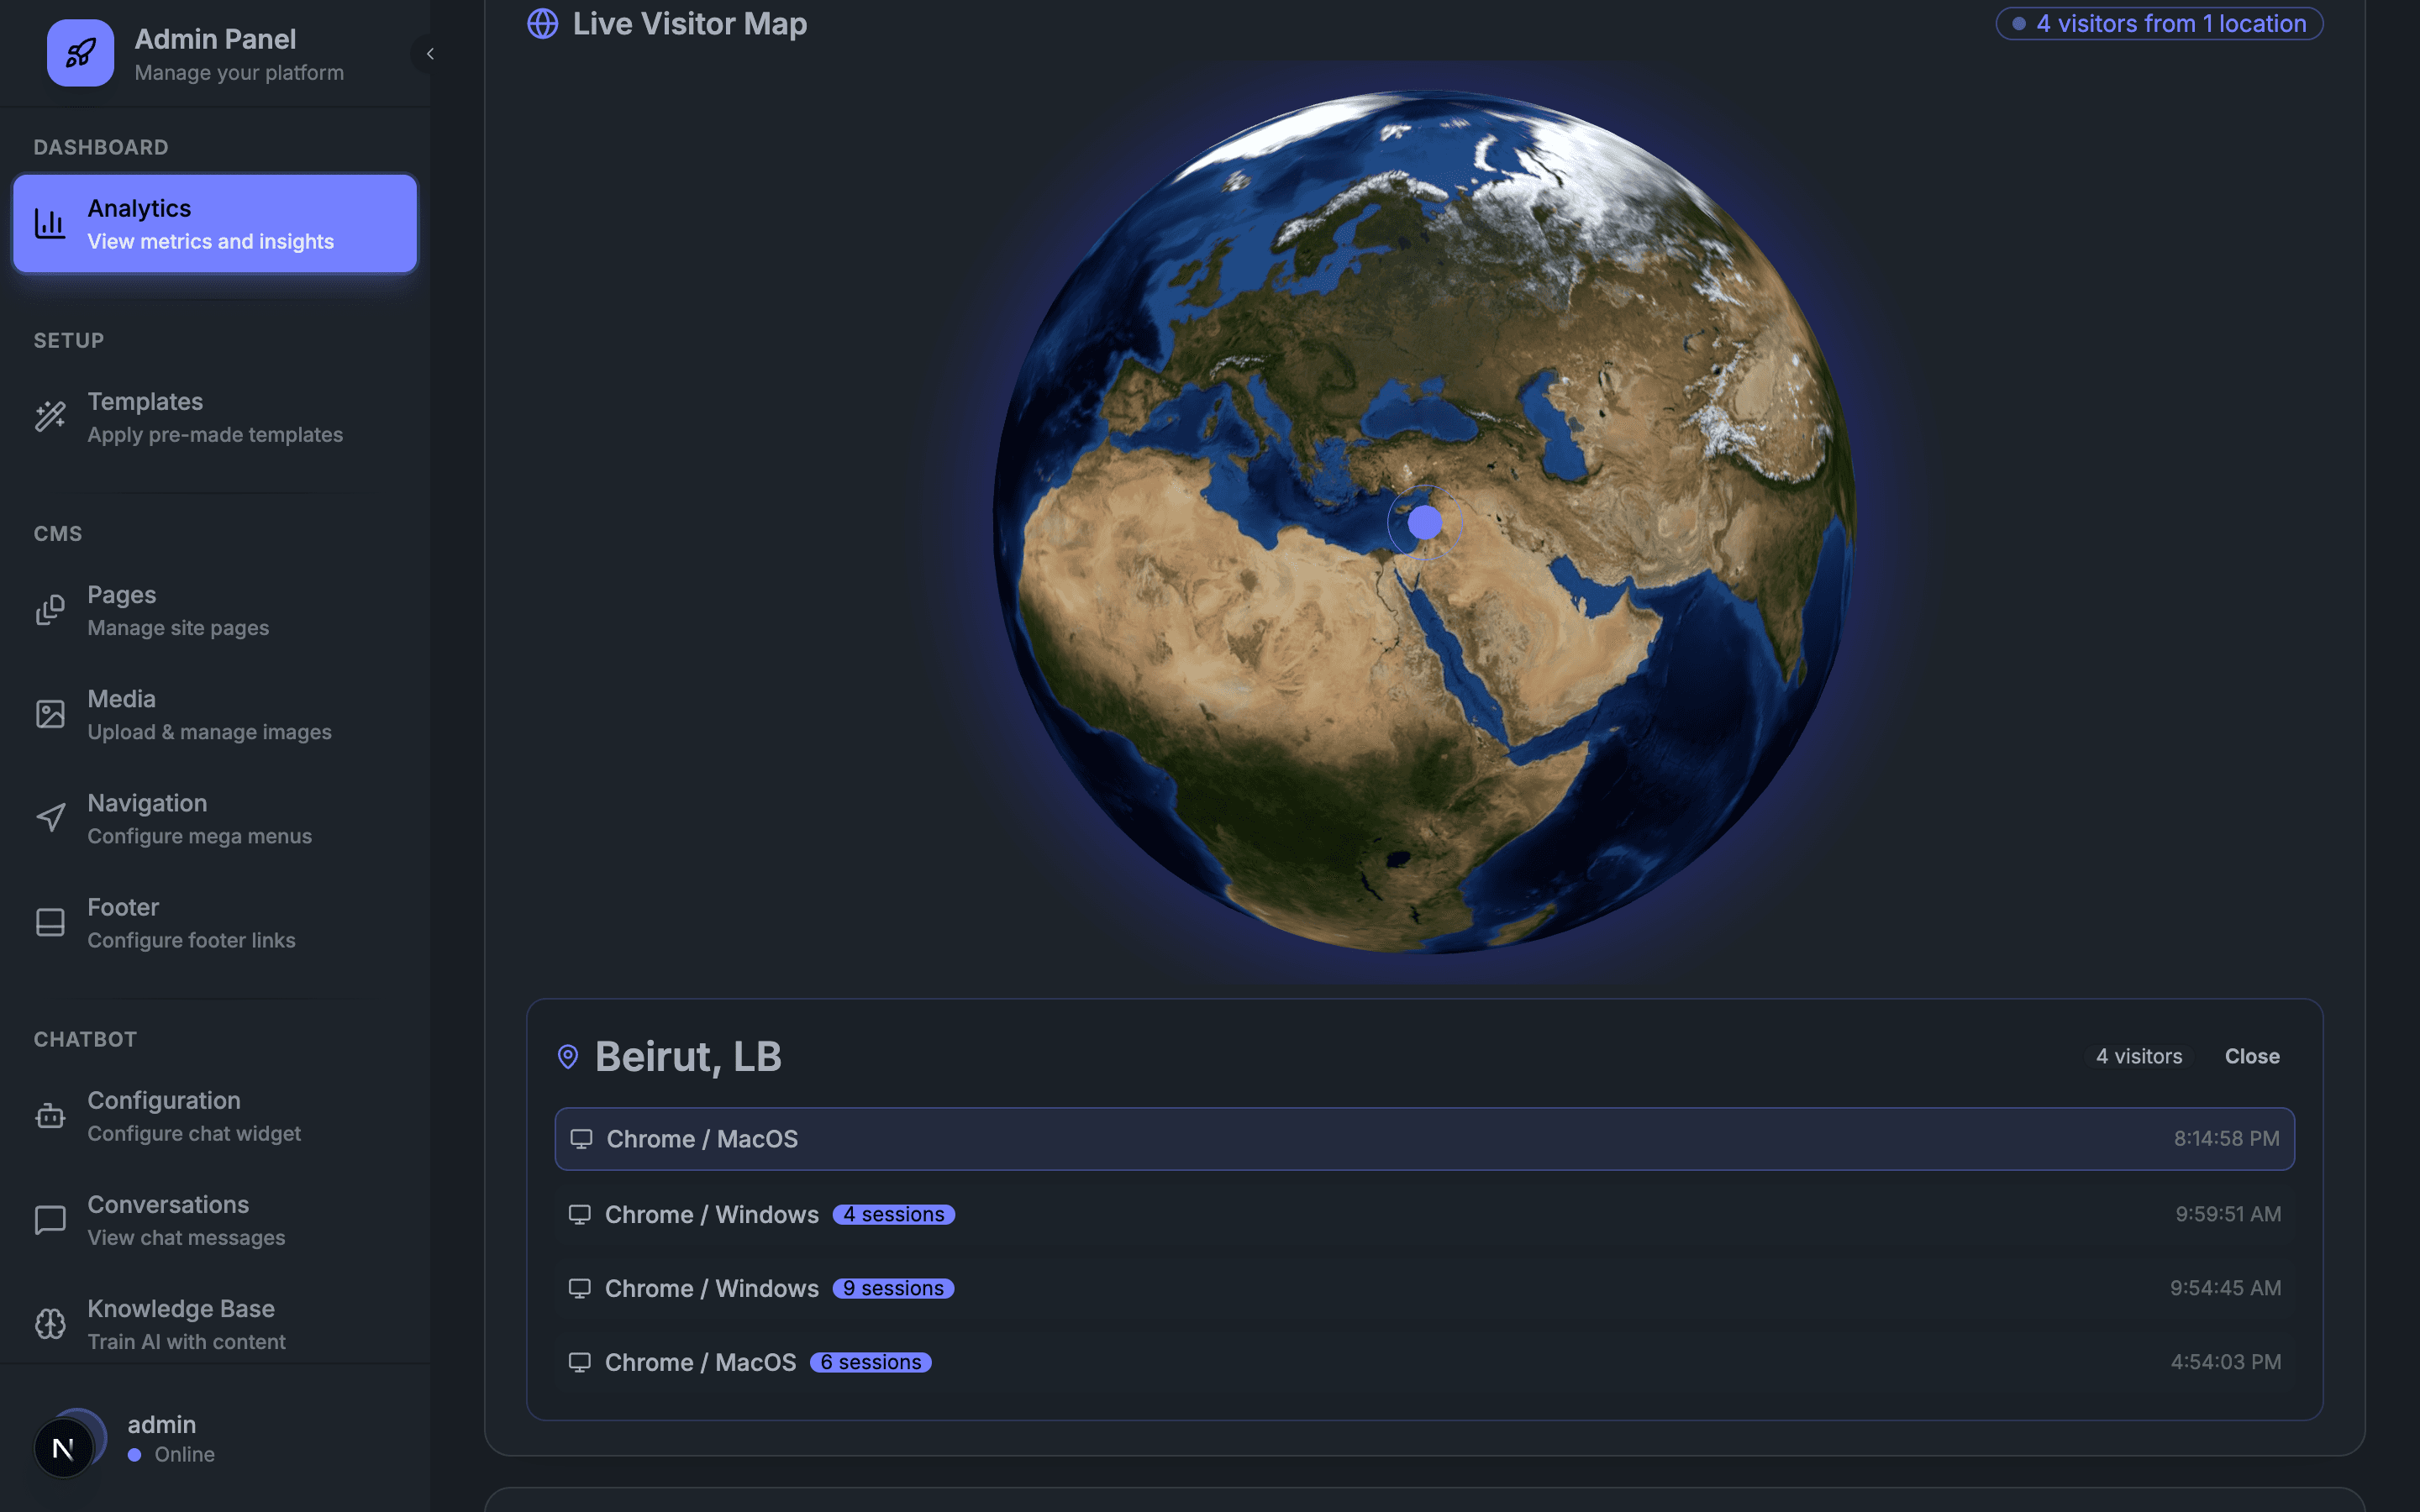Click the Footer book icon
The height and width of the screenshot is (1512, 2420).
click(50, 922)
